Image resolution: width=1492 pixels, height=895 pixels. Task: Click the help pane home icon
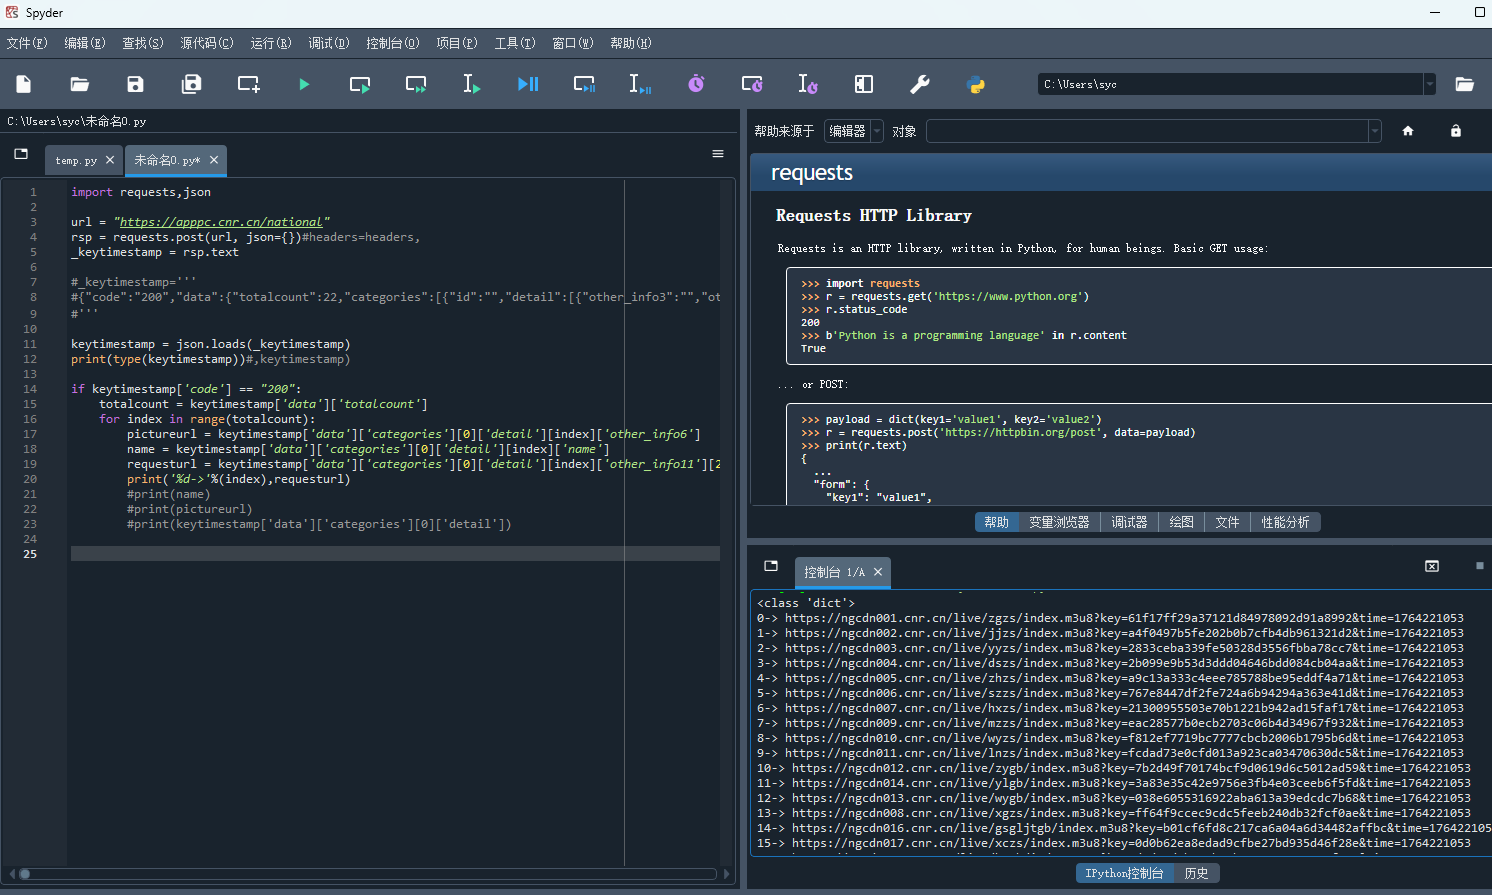(x=1407, y=131)
